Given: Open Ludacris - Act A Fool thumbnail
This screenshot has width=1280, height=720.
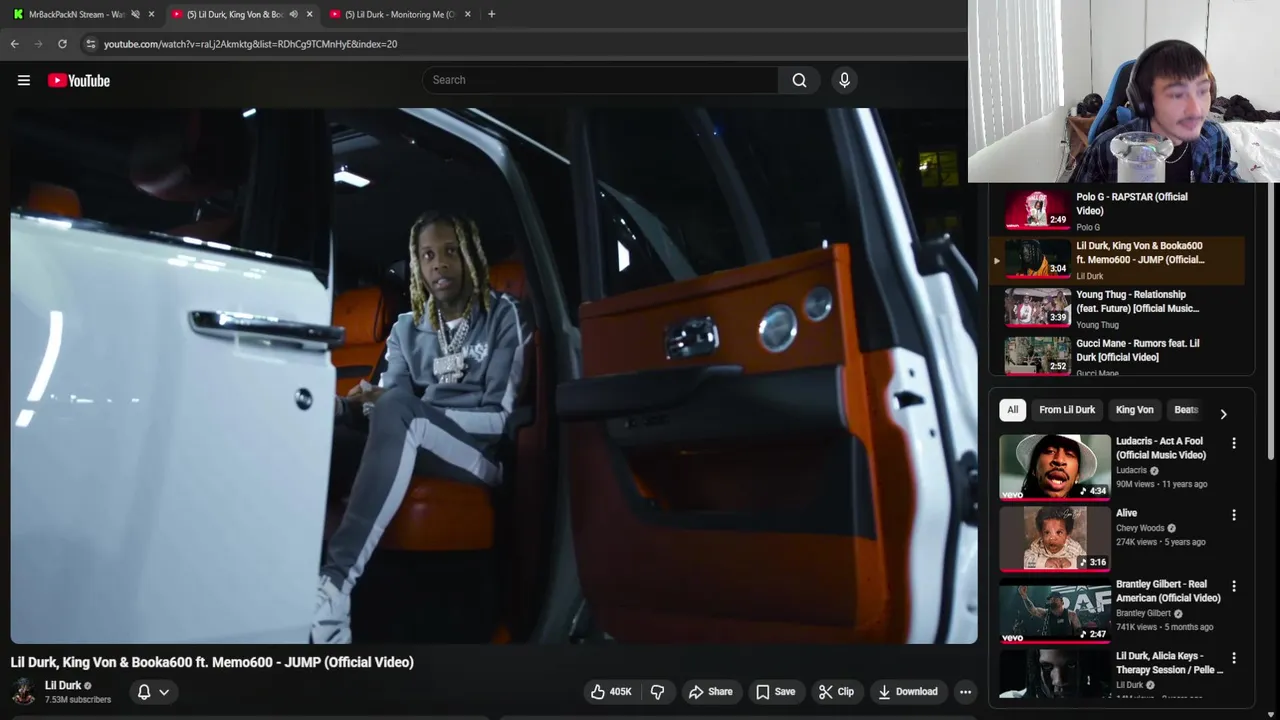Looking at the screenshot, I should (x=1055, y=466).
